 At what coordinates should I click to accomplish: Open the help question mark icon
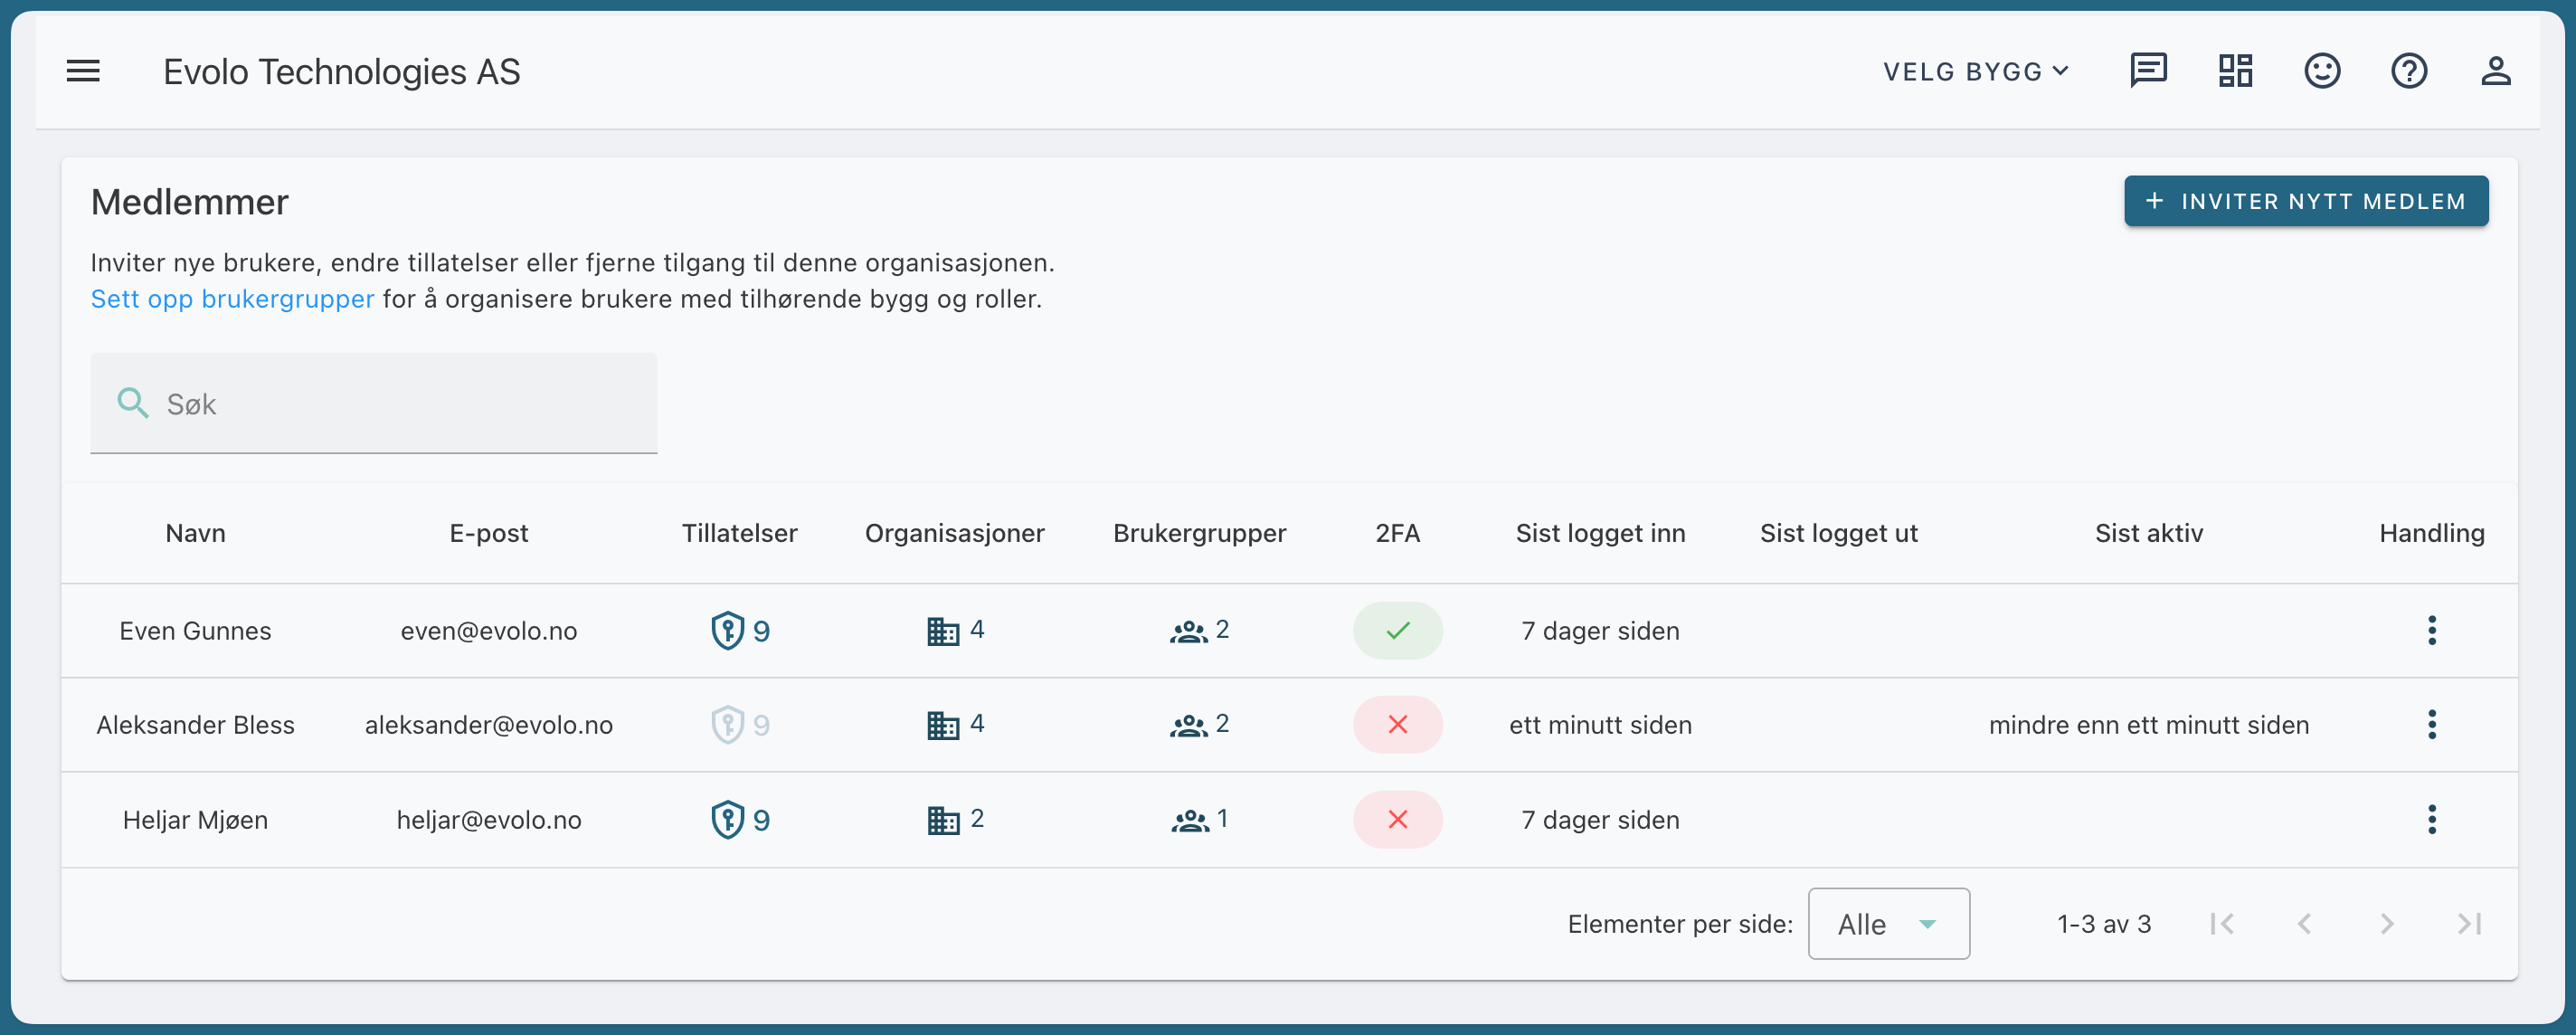(2409, 71)
